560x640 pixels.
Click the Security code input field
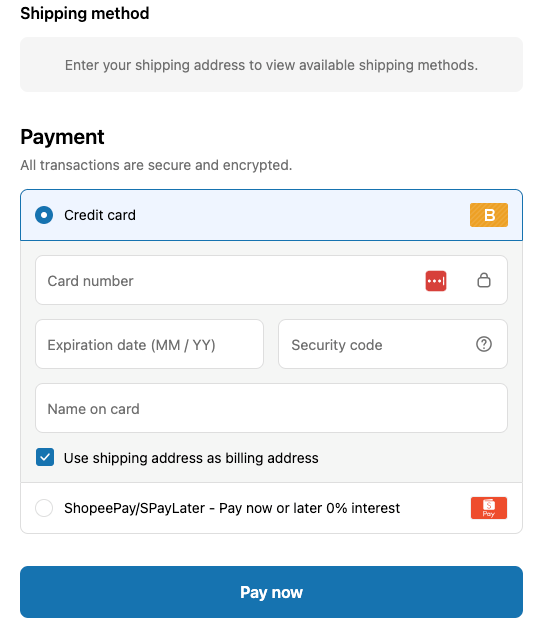393,344
